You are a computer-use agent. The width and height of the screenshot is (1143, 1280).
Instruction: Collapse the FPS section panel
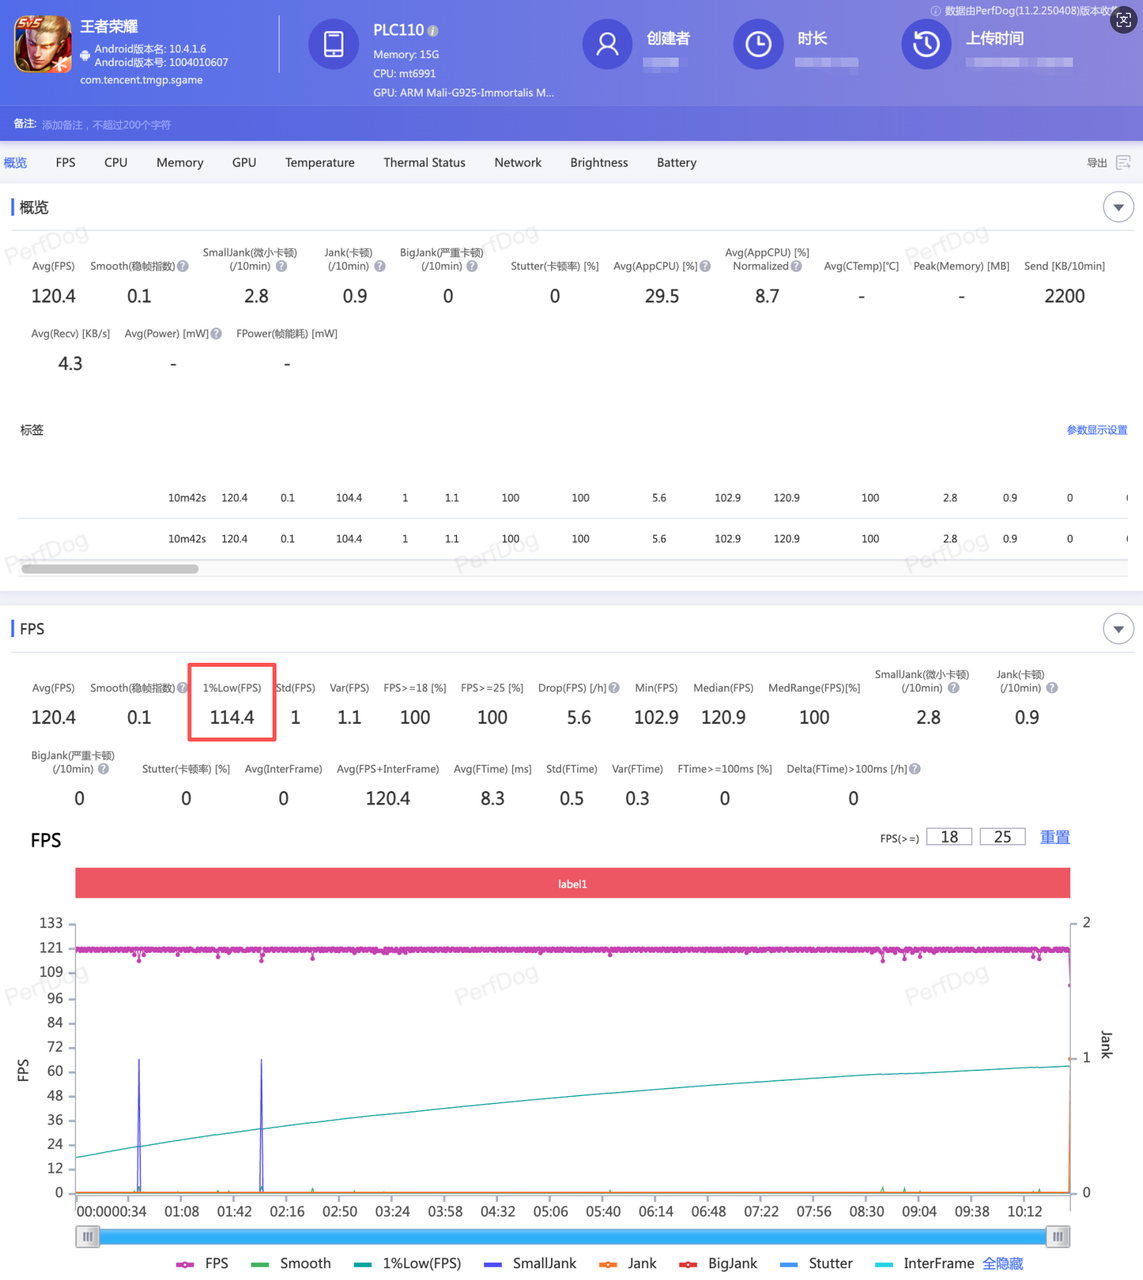1118,629
